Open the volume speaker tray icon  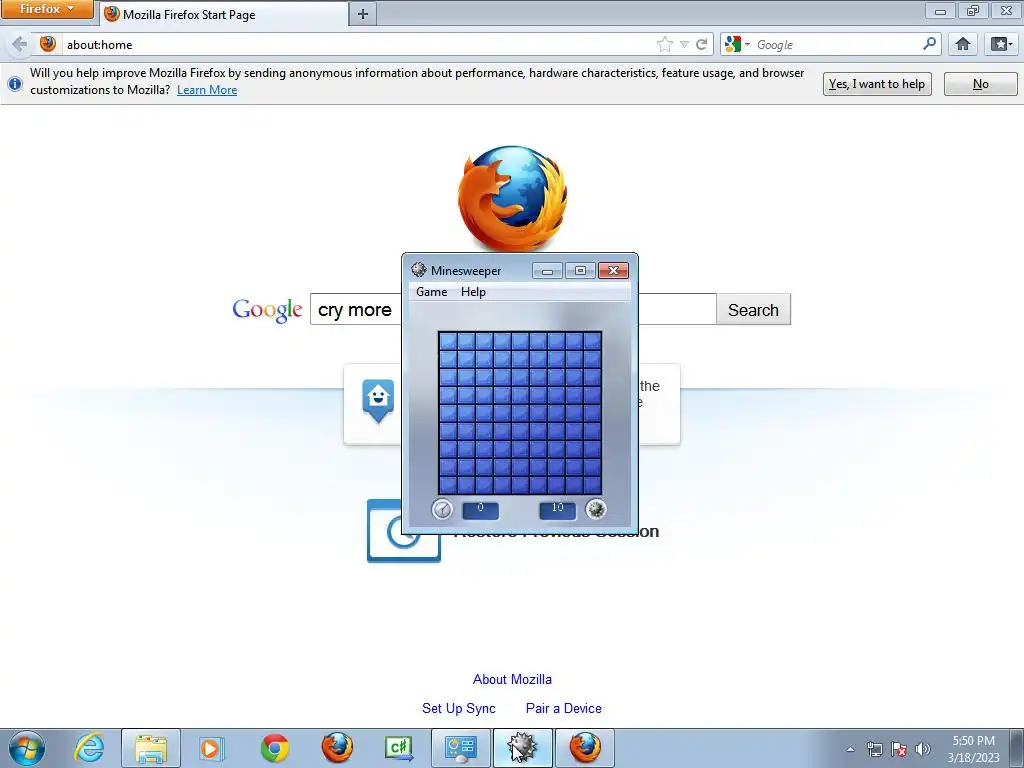pyautogui.click(x=923, y=749)
